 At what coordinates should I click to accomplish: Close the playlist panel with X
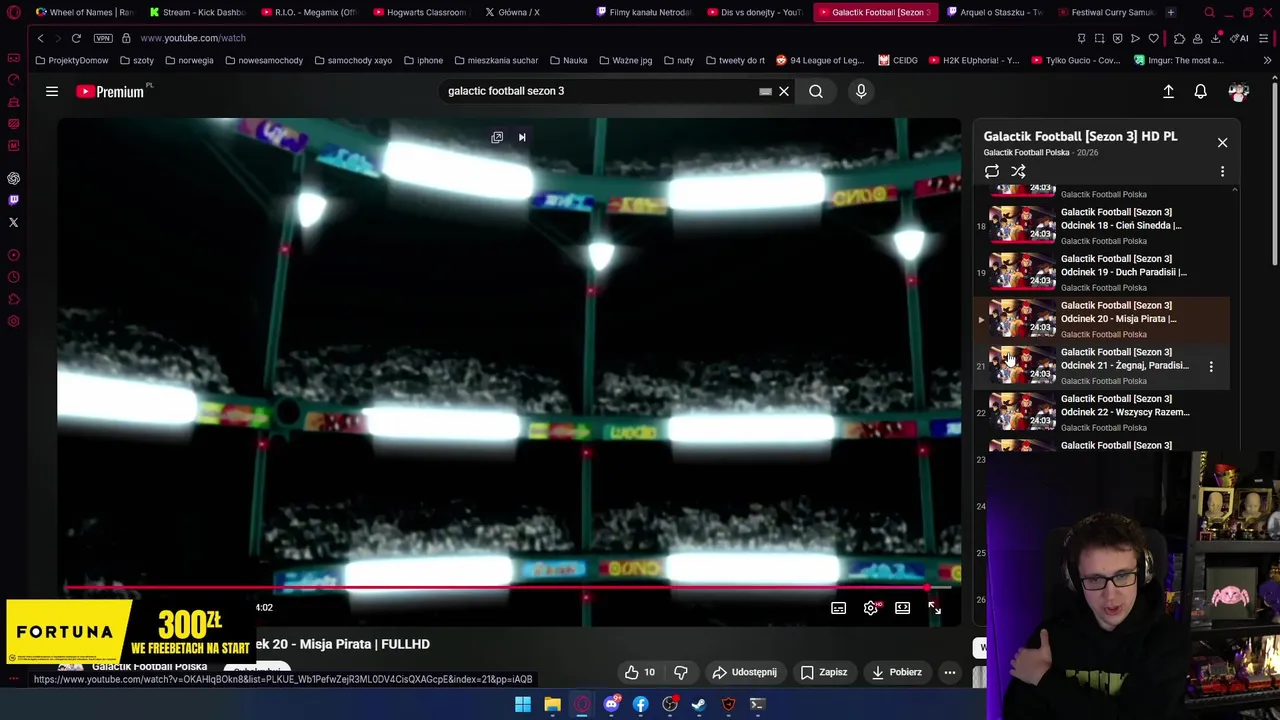click(x=1222, y=143)
